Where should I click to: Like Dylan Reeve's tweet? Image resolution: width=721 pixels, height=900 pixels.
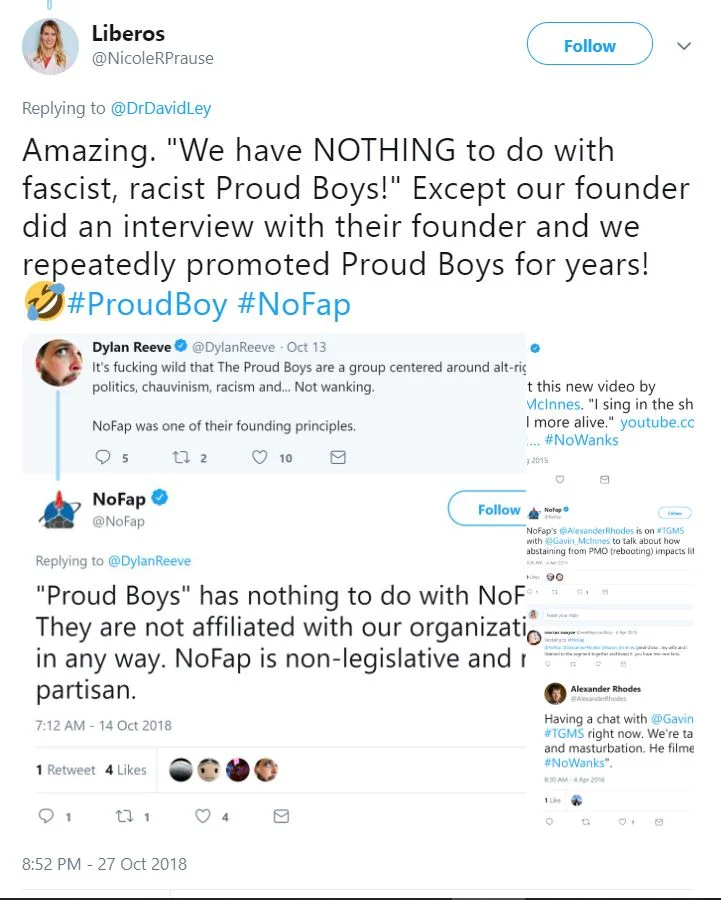[x=260, y=458]
